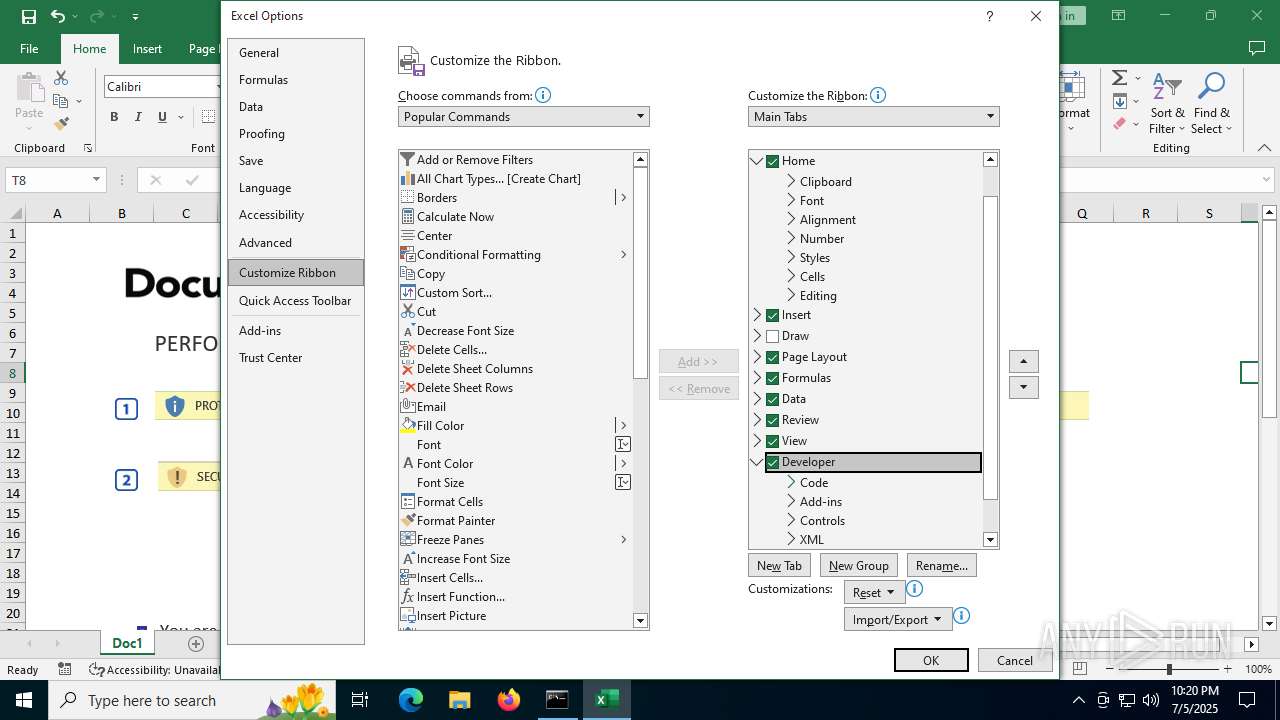The image size is (1280, 720).
Task: Click the AutoSum sigma icon
Action: pos(1119,78)
